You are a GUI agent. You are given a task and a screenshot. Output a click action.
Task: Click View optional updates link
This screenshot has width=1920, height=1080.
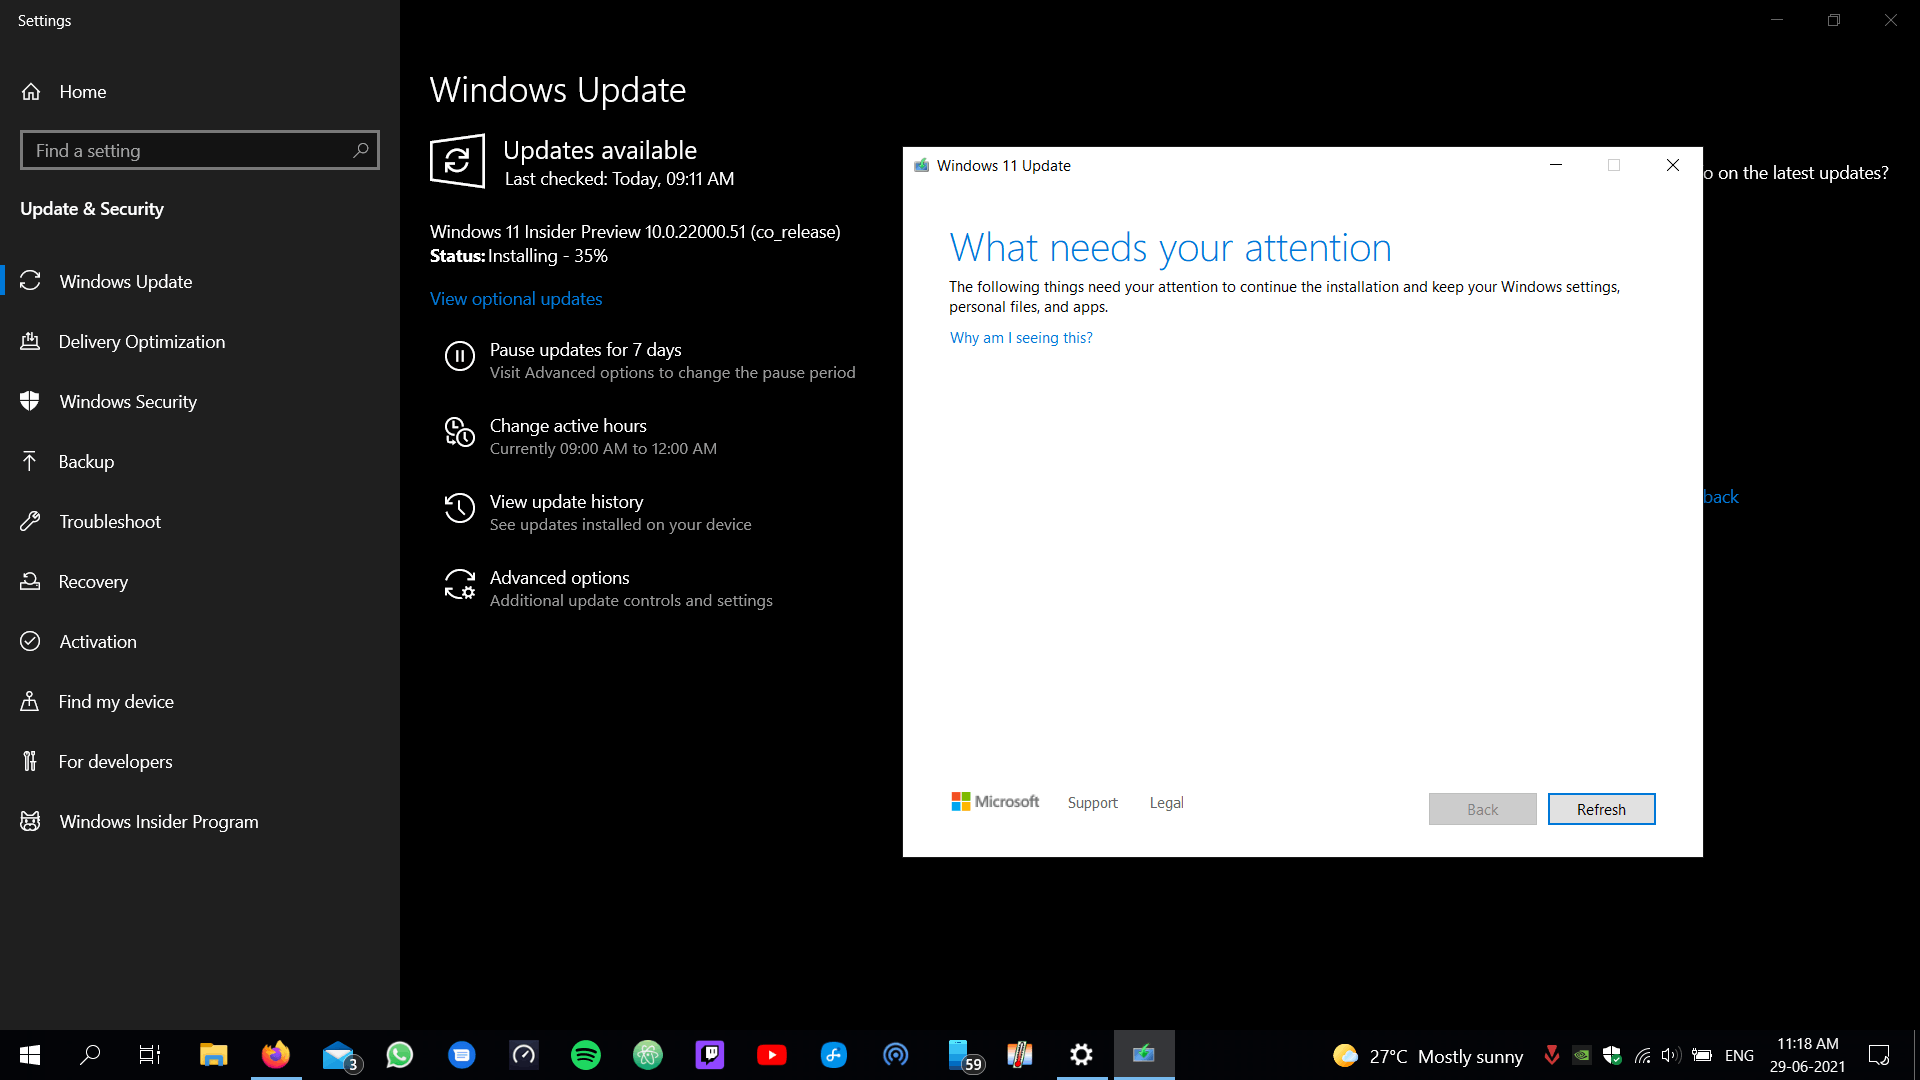click(x=516, y=298)
